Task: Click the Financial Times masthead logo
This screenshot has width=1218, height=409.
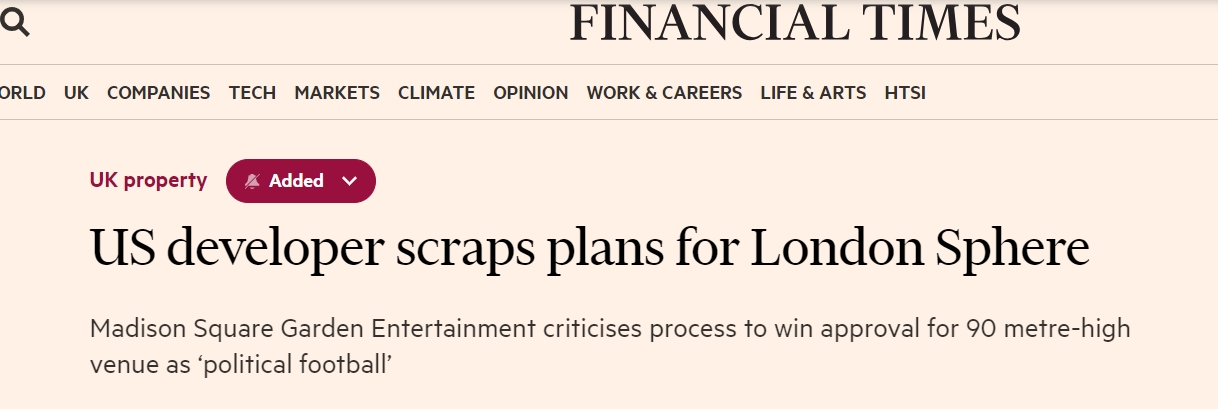Action: click(x=795, y=22)
